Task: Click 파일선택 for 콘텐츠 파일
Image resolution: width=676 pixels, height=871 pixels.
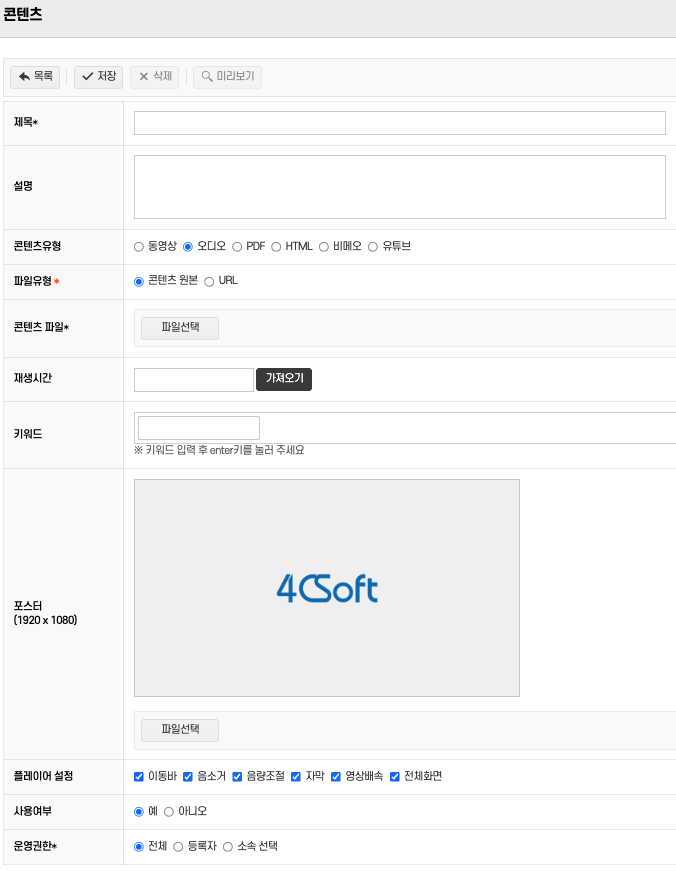Action: coord(180,328)
